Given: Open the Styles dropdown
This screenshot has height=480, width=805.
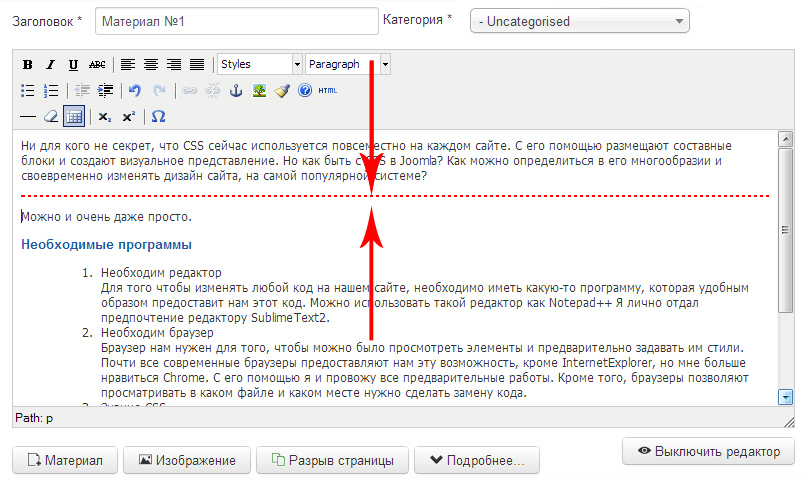Looking at the screenshot, I should 260,64.
